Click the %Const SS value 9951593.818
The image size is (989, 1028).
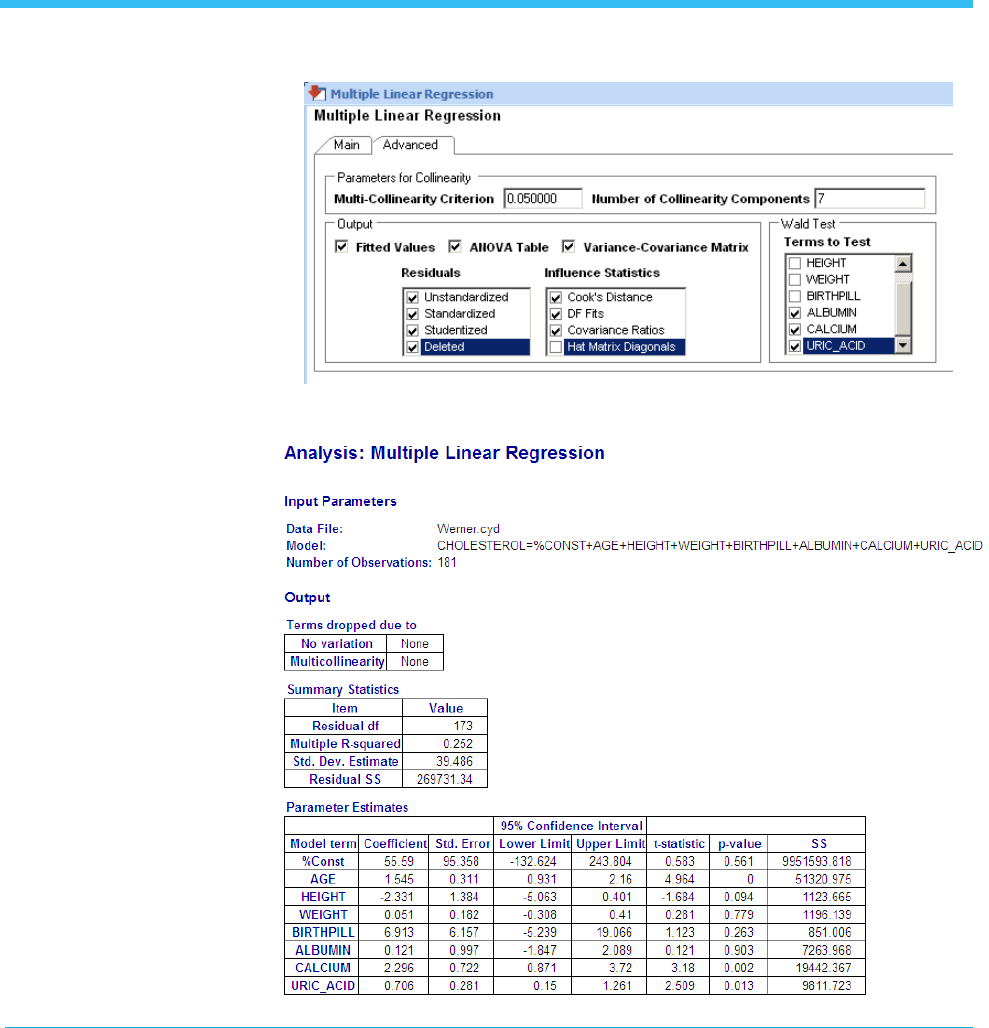point(817,861)
